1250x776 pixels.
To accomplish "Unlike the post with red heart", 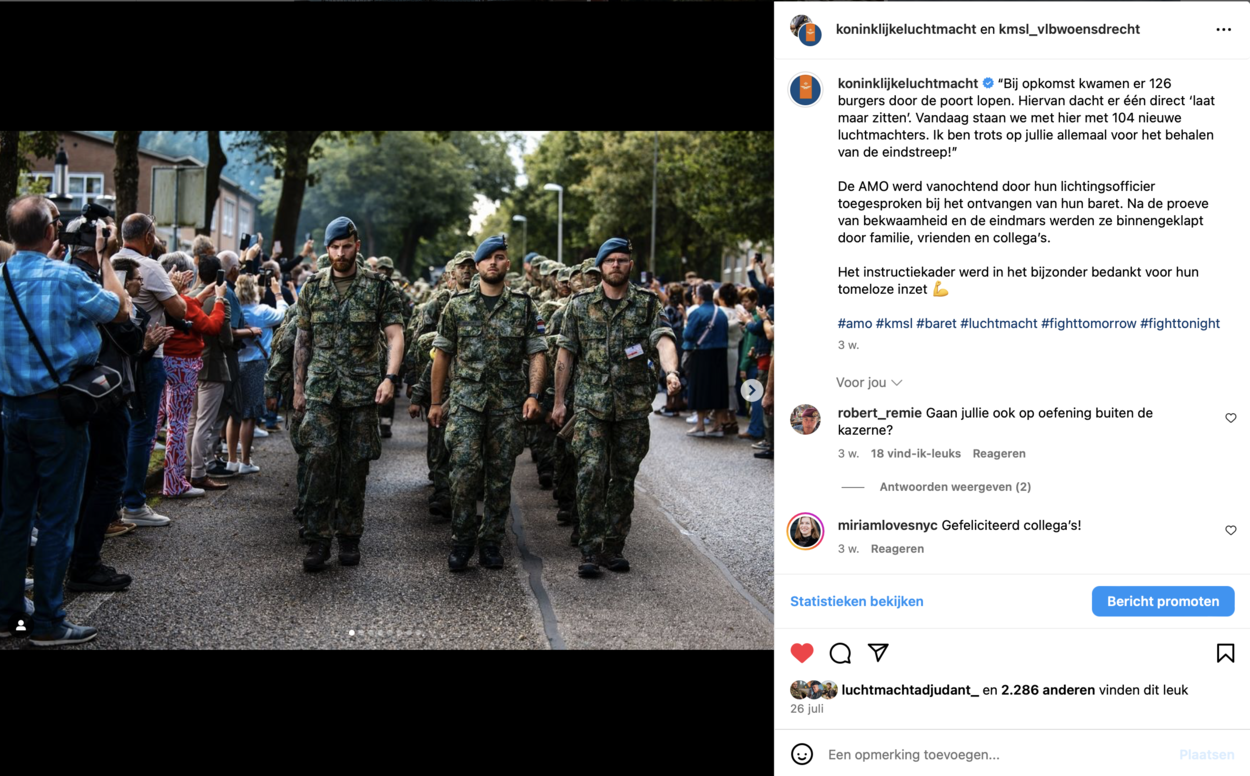I will [x=802, y=653].
